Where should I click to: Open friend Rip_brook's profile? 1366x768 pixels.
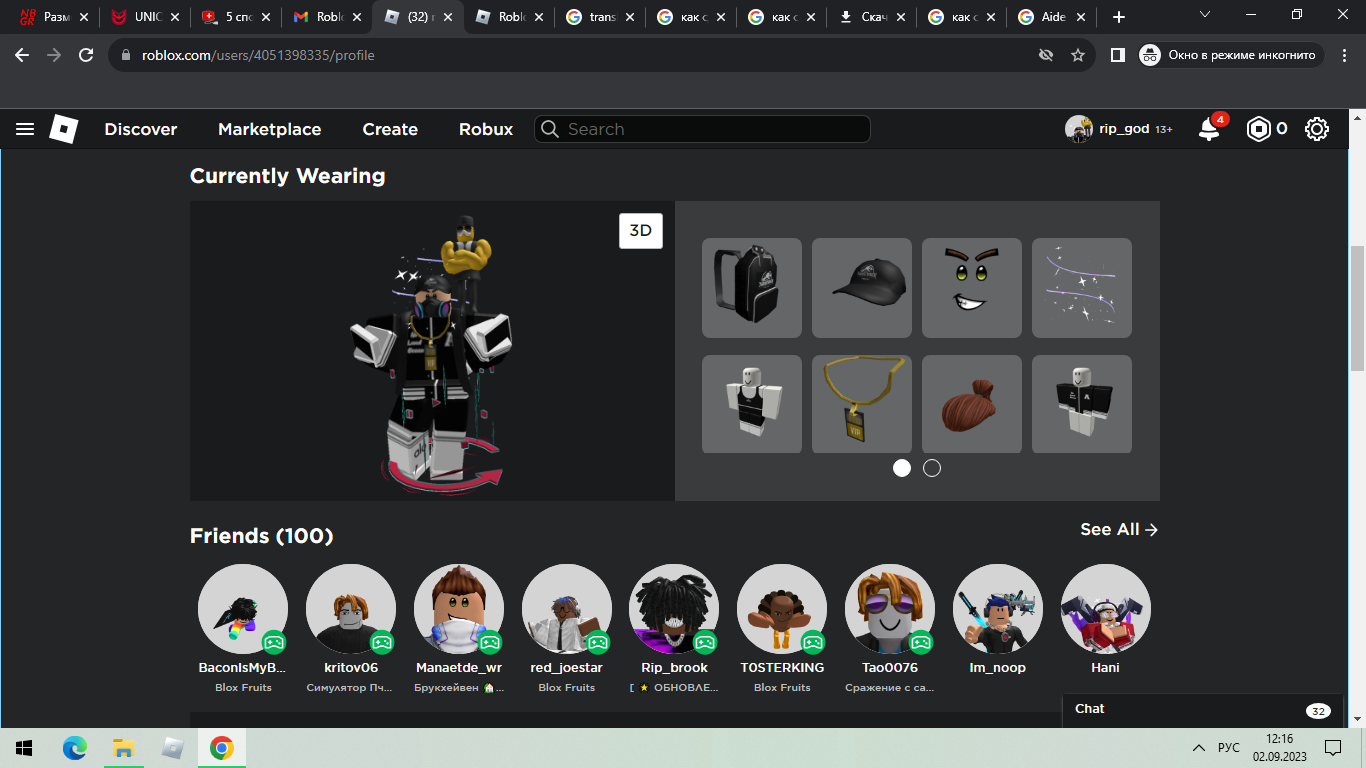pos(674,609)
